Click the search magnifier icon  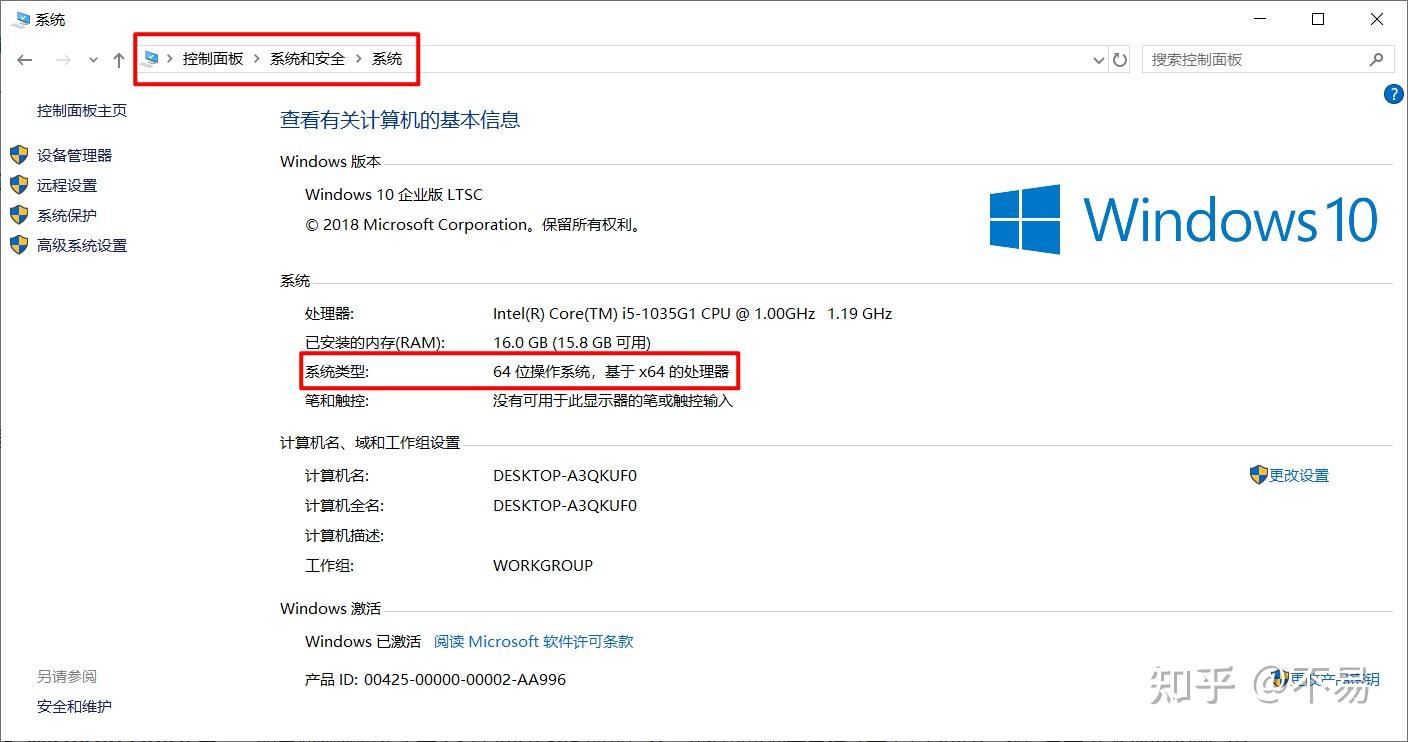click(1376, 60)
